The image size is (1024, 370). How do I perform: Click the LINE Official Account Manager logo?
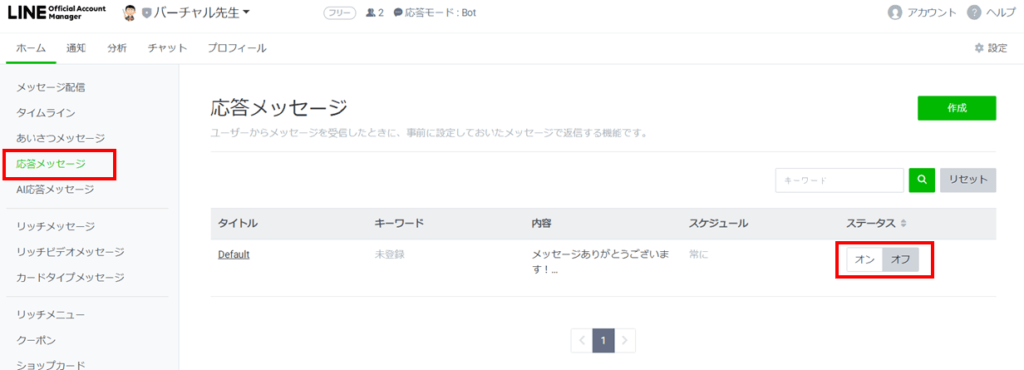(x=56, y=12)
